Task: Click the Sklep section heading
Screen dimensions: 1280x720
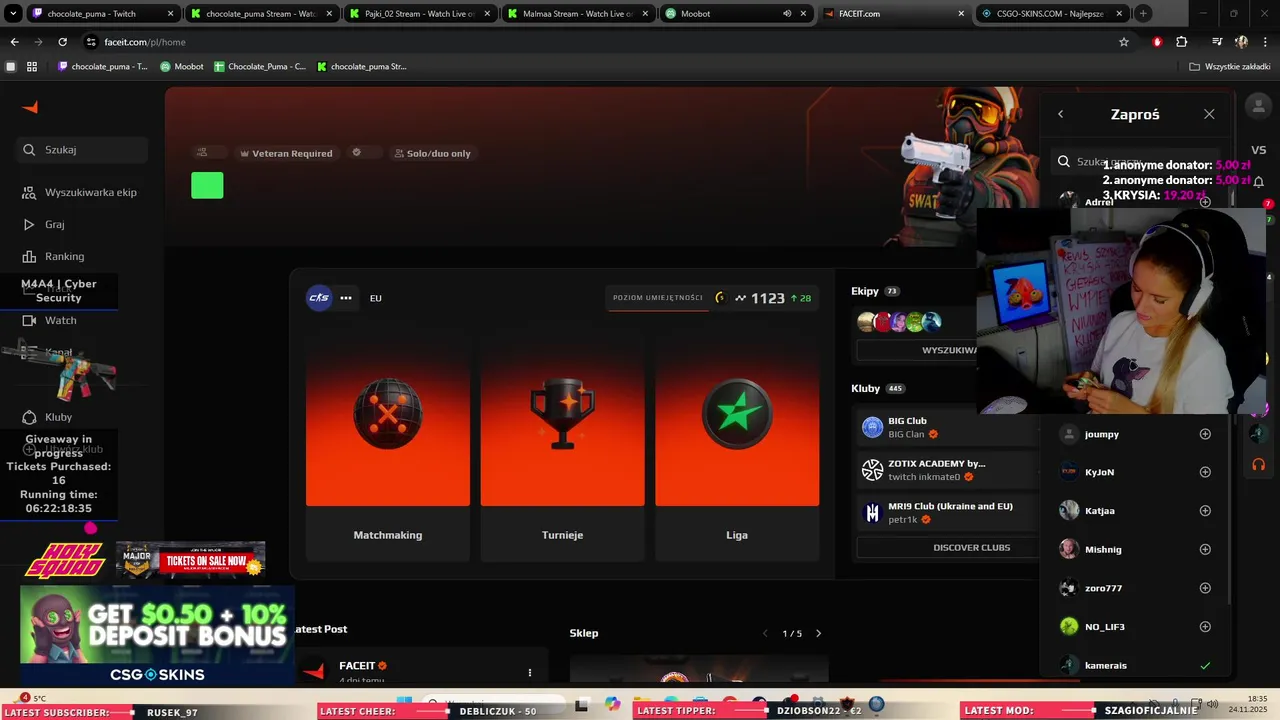Action: pyautogui.click(x=584, y=633)
